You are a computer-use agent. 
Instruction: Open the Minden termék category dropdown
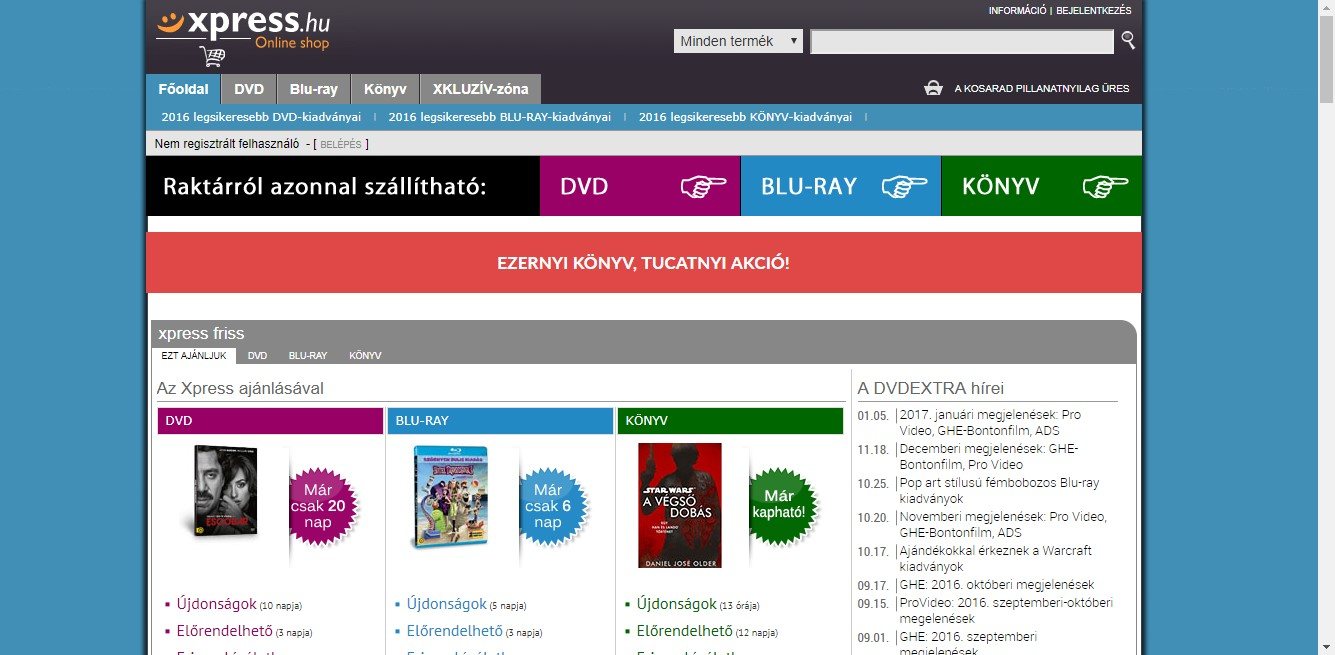tap(738, 41)
